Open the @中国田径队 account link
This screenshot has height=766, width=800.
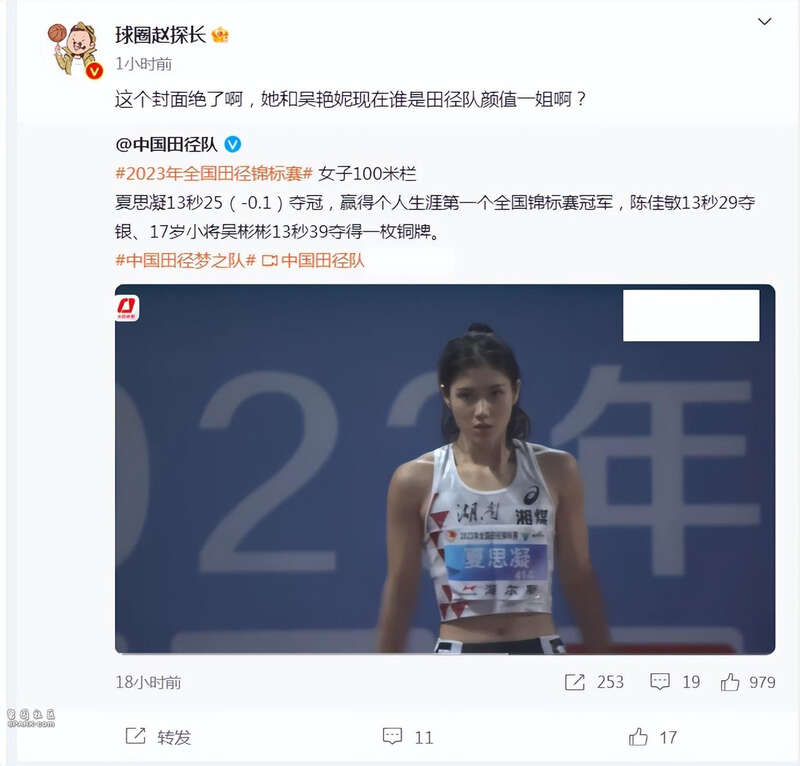point(166,144)
